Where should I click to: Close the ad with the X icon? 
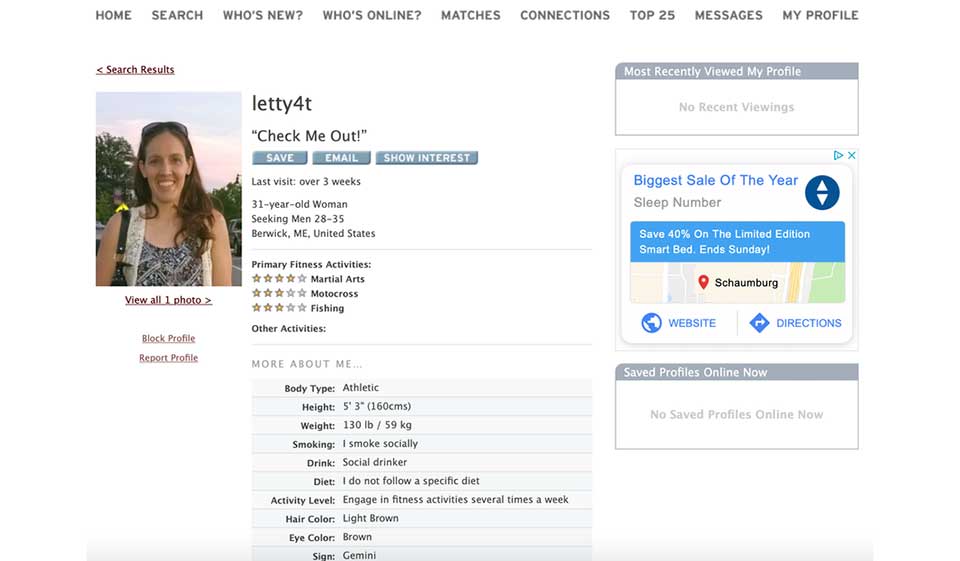(x=852, y=155)
